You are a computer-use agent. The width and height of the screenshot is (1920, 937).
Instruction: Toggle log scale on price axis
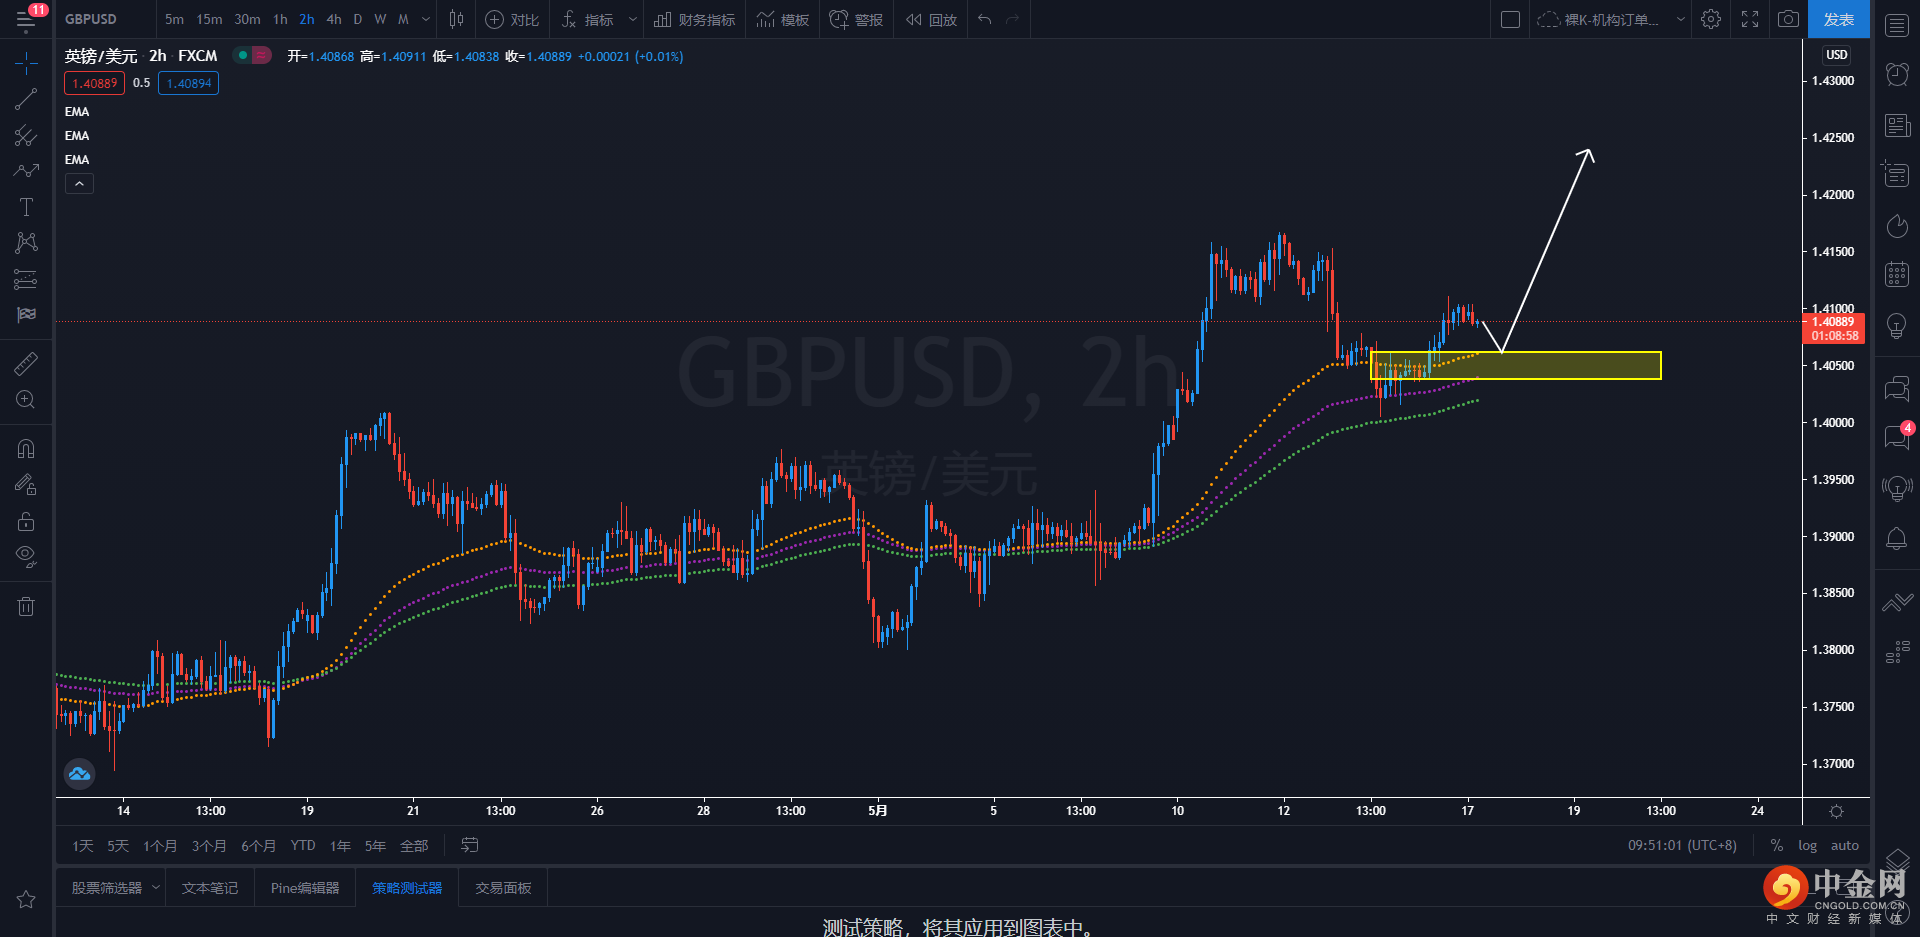(1807, 846)
